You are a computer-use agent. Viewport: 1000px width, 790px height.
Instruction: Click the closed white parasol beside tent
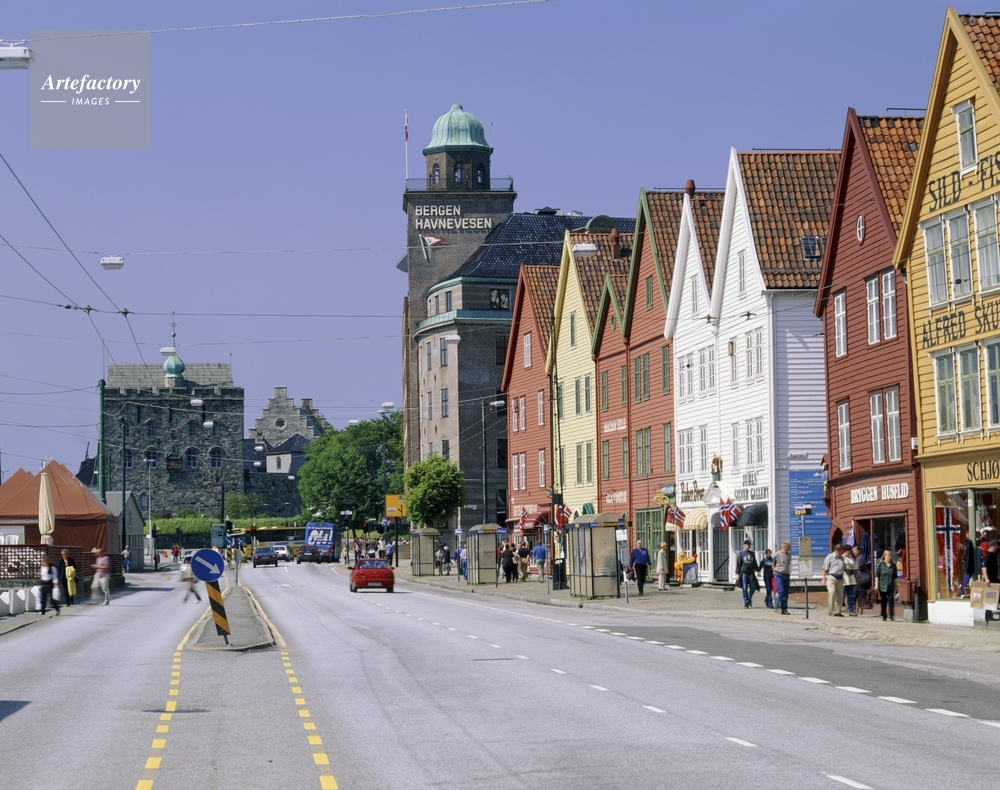click(x=46, y=509)
